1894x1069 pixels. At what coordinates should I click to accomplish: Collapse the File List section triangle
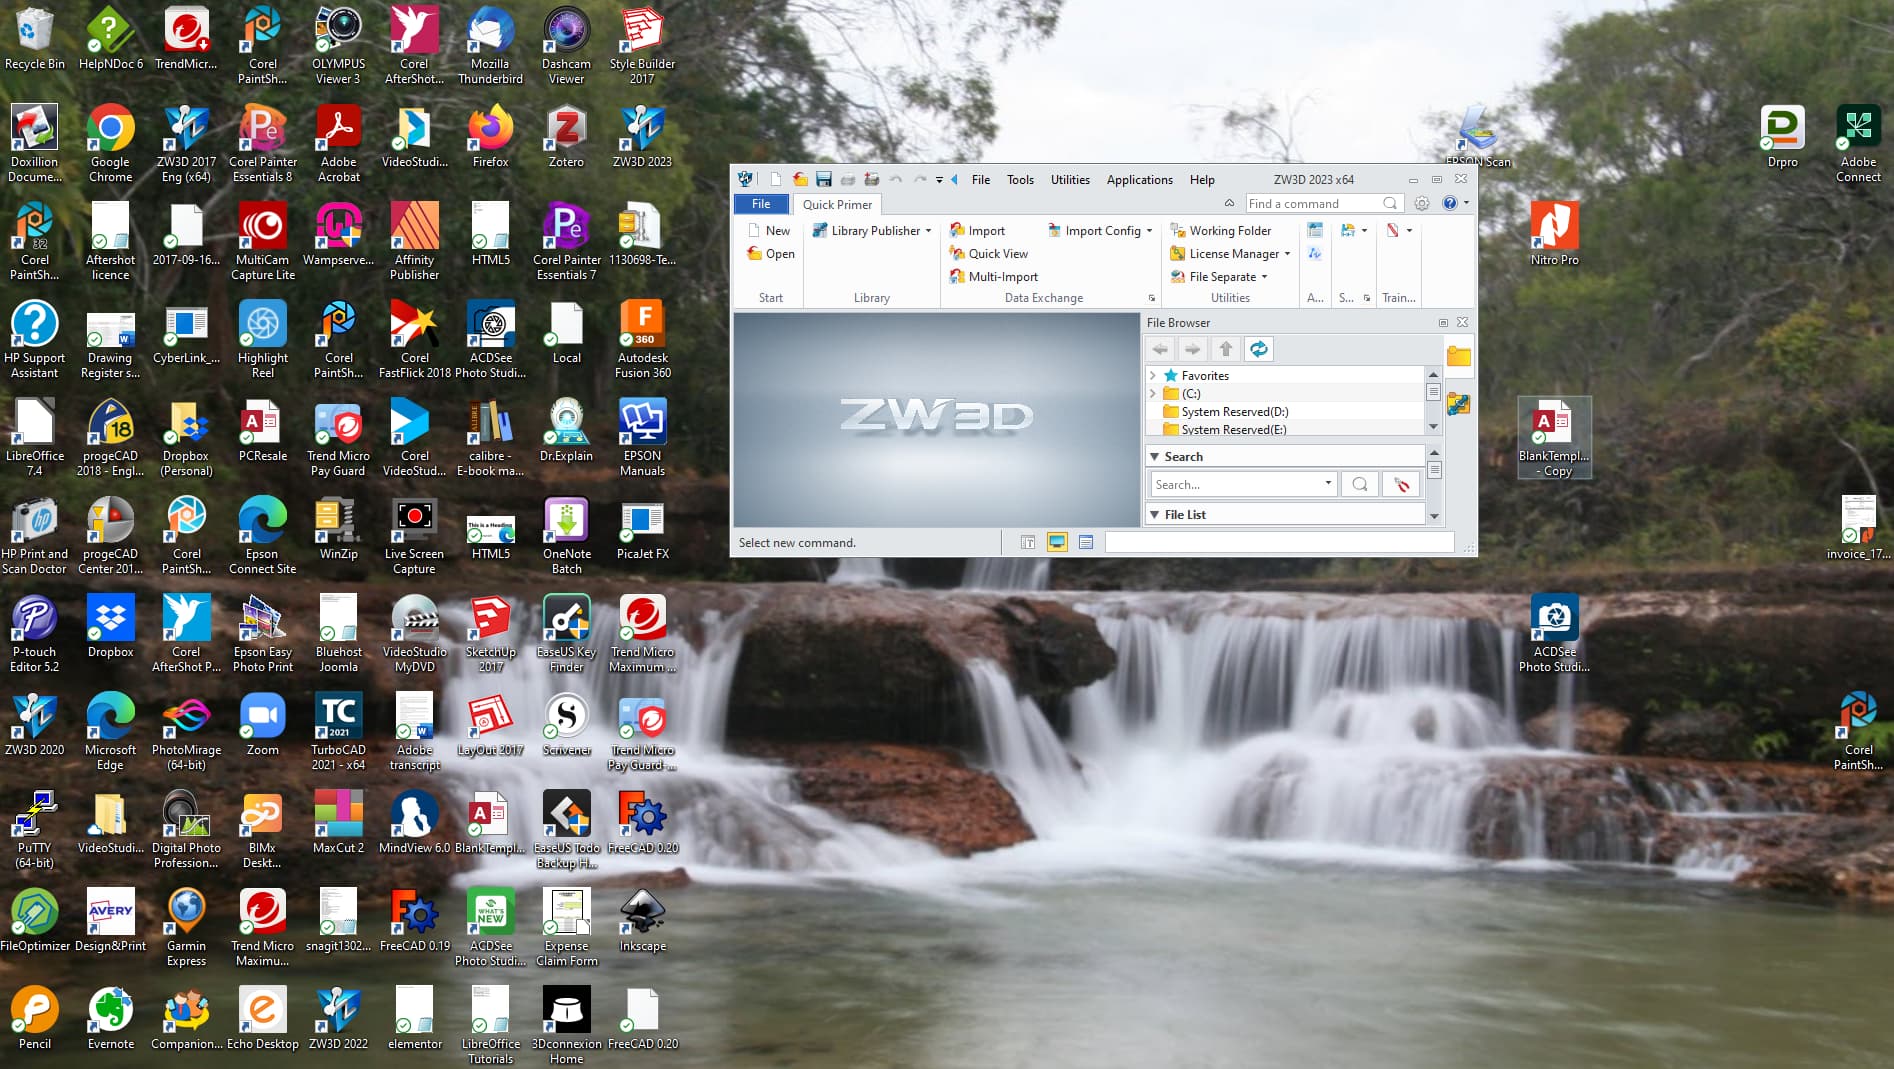[x=1154, y=514]
